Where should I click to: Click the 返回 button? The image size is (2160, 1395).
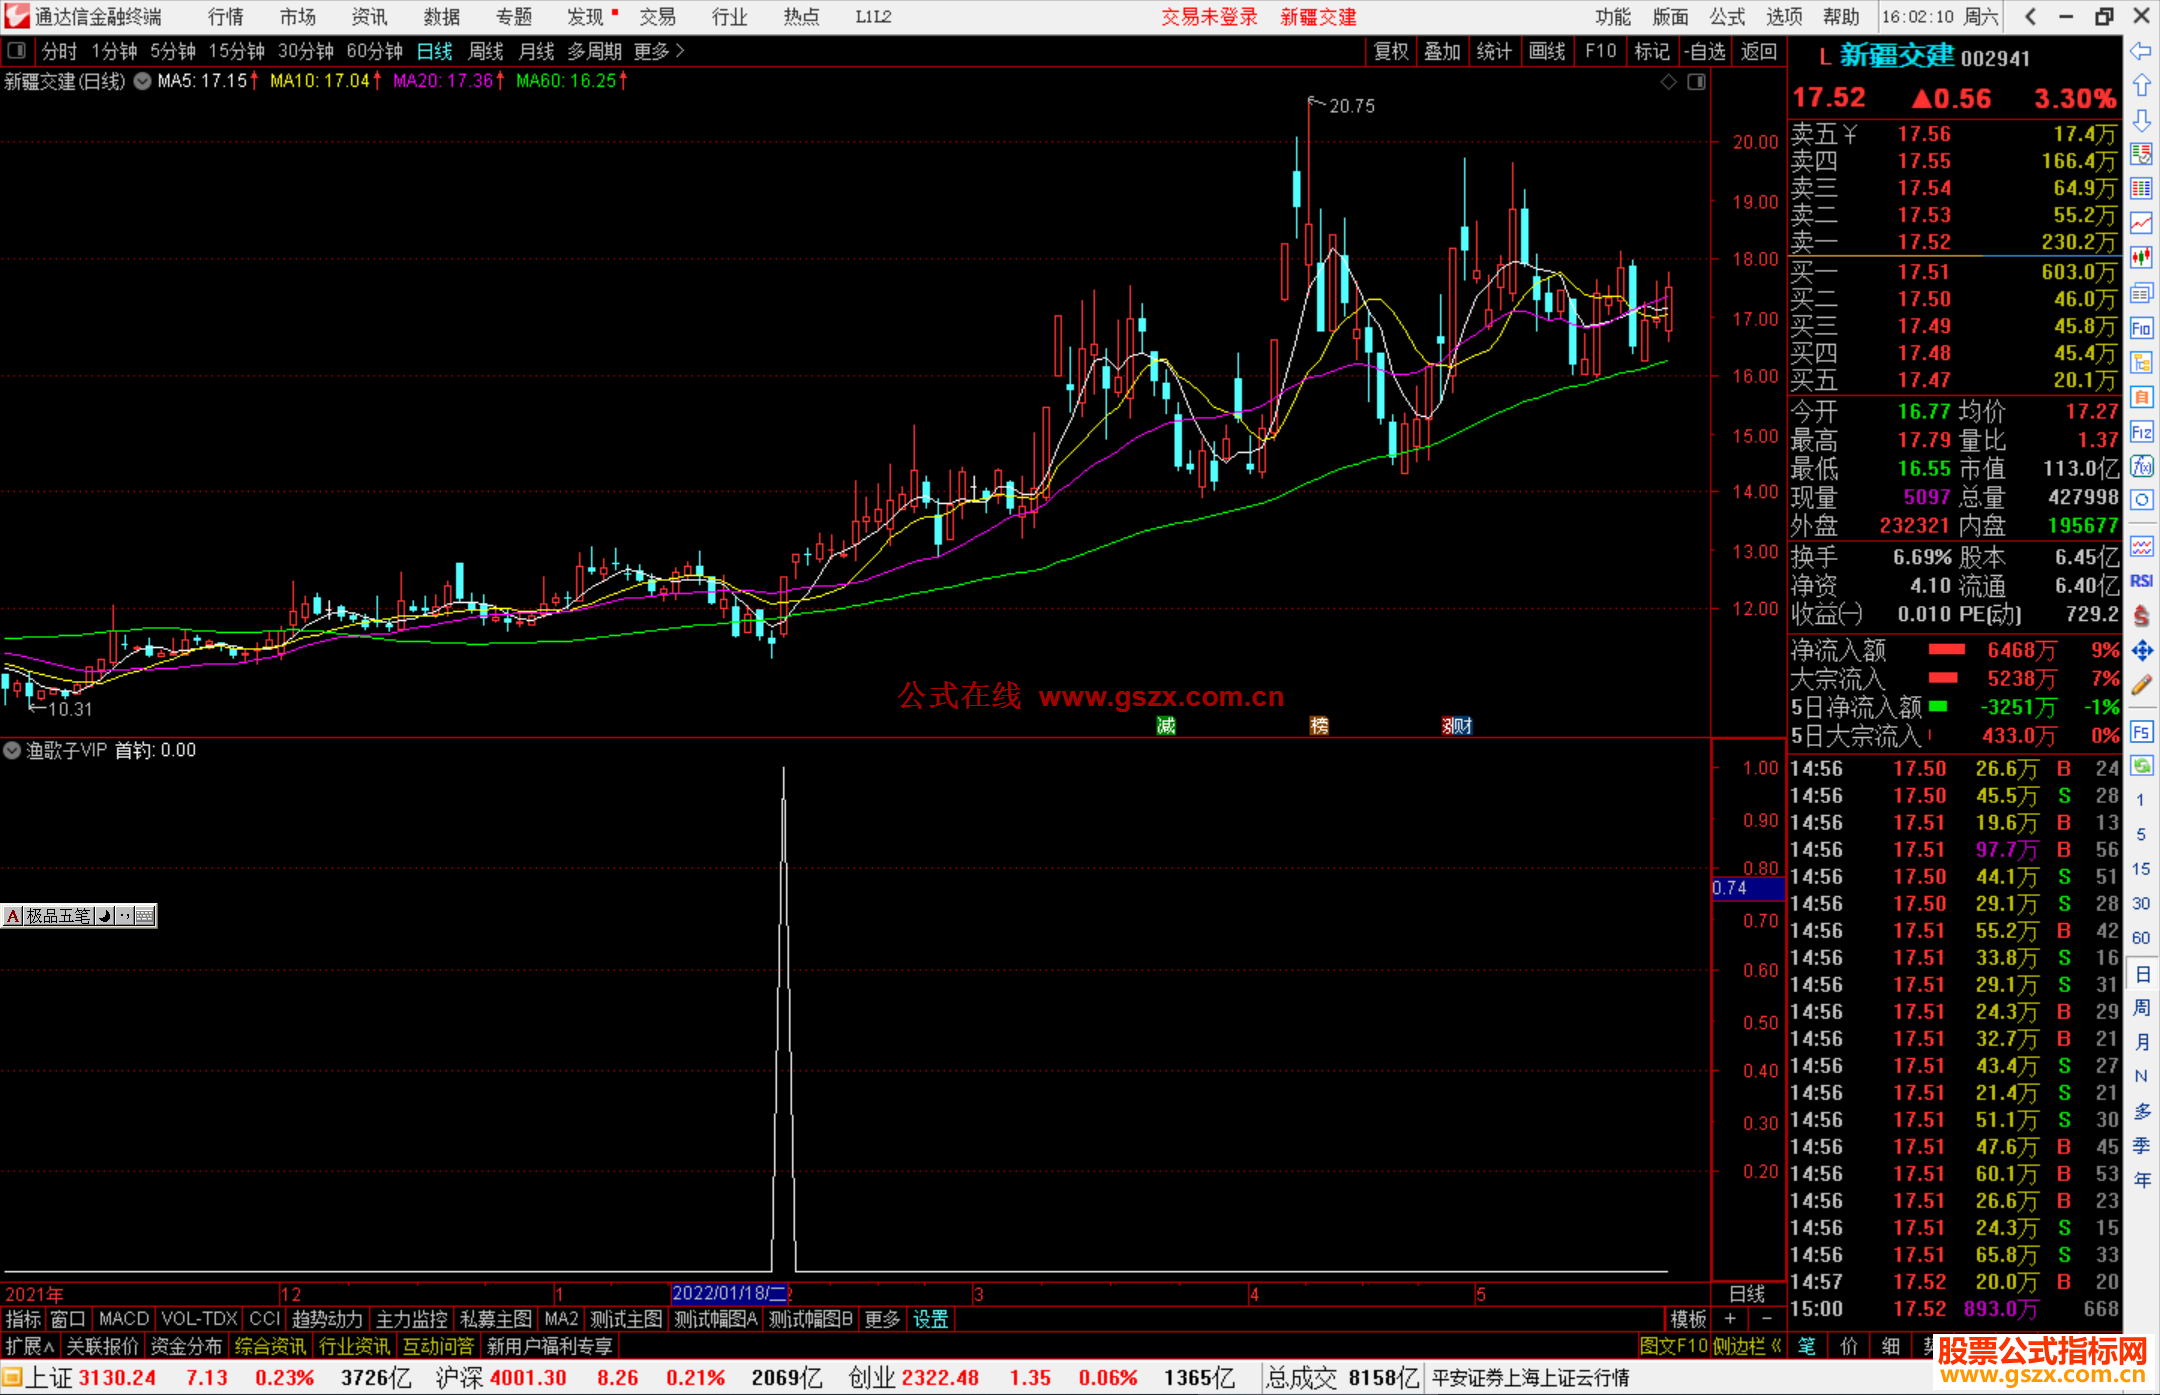tap(1758, 51)
